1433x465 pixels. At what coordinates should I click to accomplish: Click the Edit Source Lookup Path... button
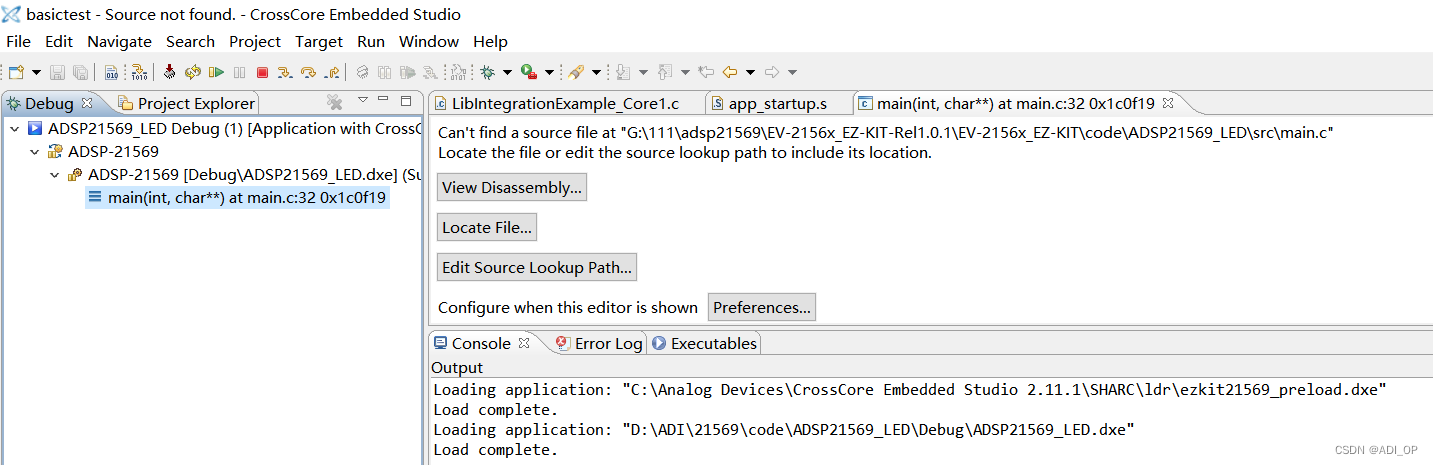tap(537, 267)
